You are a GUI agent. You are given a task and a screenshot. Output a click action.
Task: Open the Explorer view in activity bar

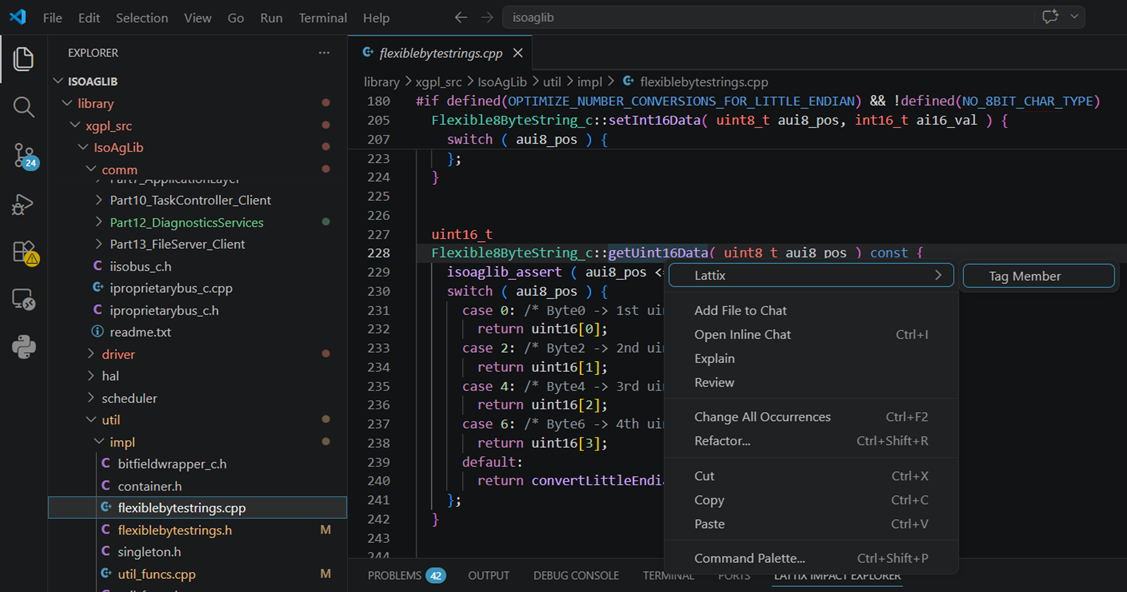click(23, 59)
